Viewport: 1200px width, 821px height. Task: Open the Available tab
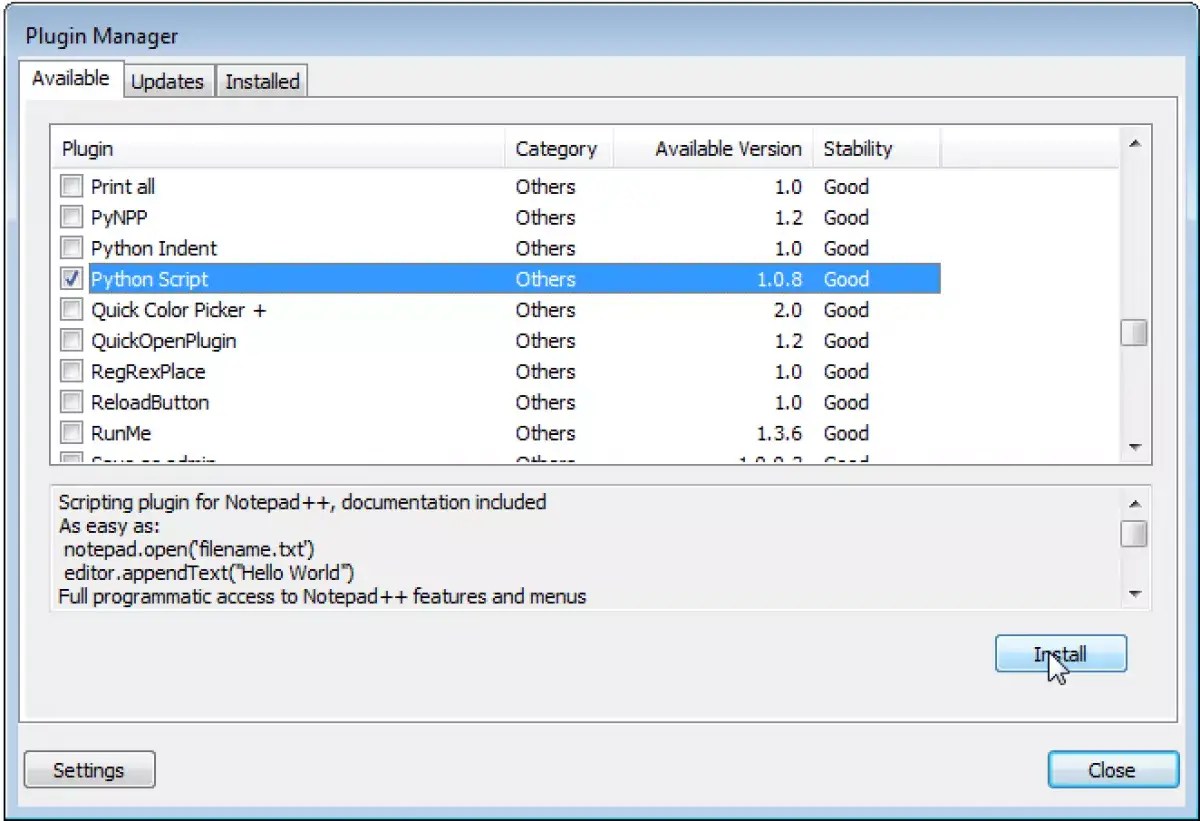click(70, 77)
